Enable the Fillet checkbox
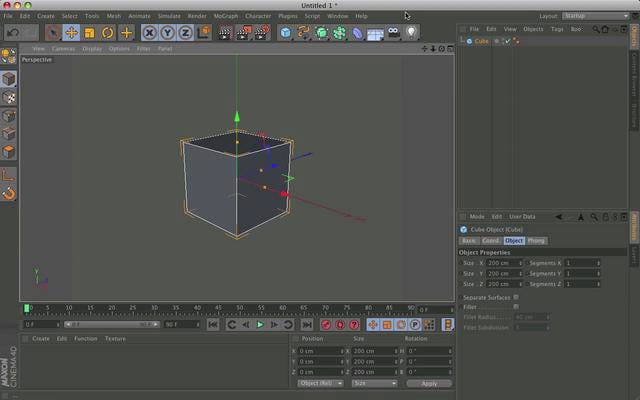 coord(516,306)
